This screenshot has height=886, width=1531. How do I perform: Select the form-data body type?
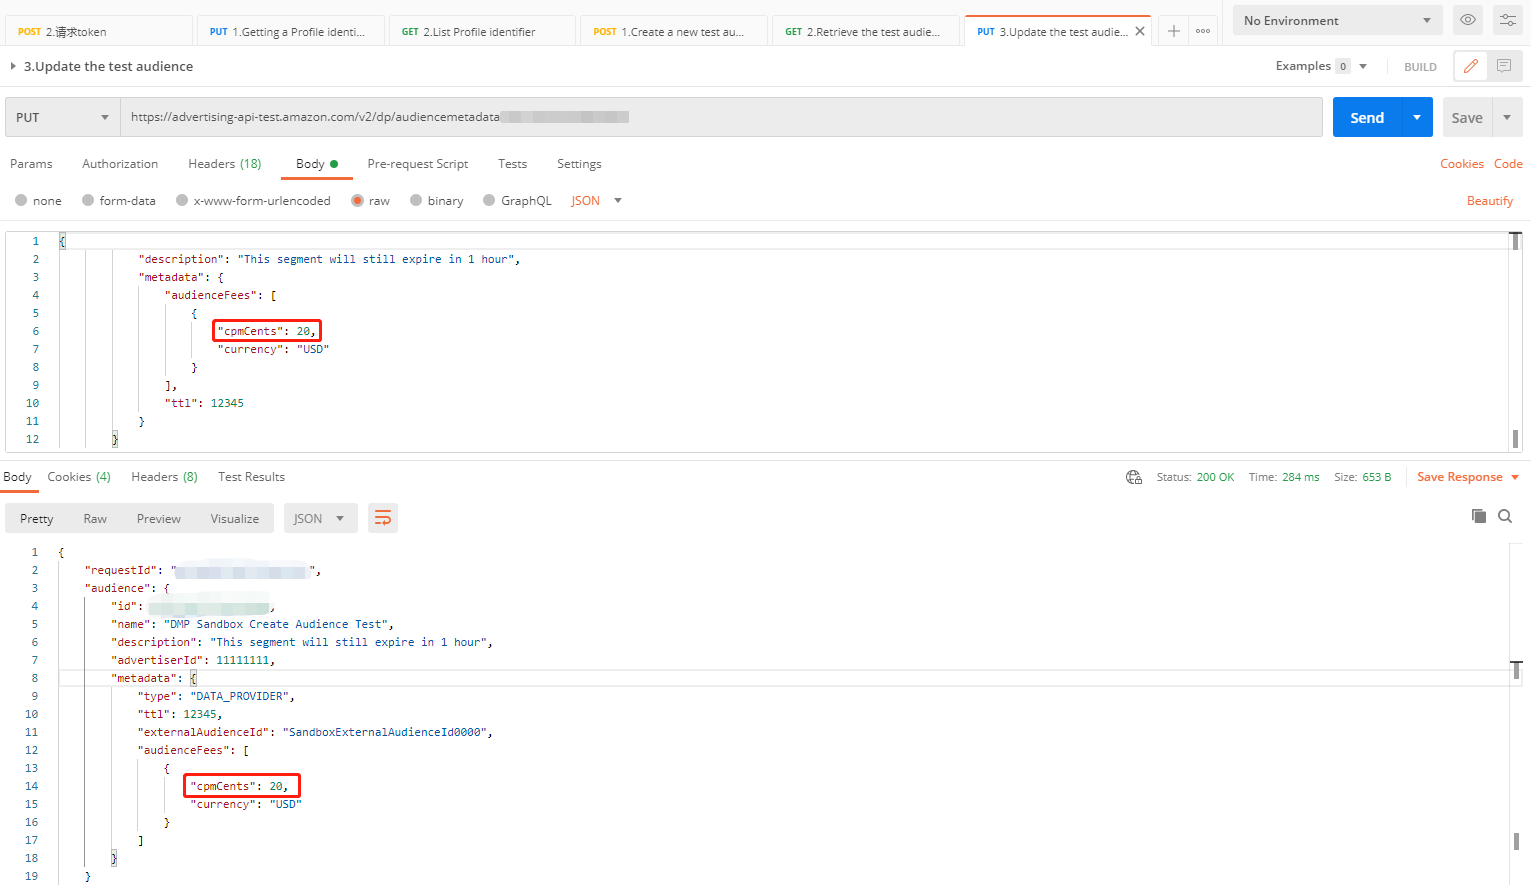point(126,200)
